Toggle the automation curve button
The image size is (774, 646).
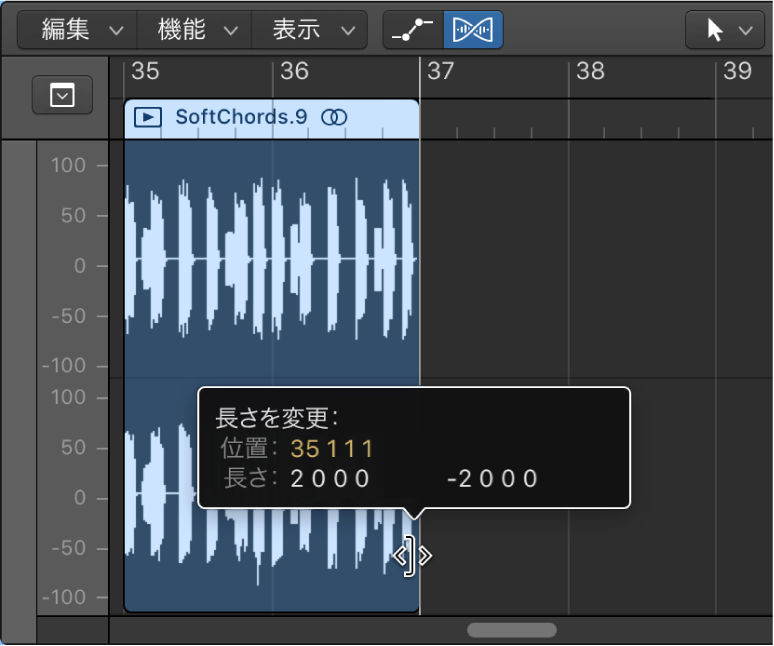(413, 30)
